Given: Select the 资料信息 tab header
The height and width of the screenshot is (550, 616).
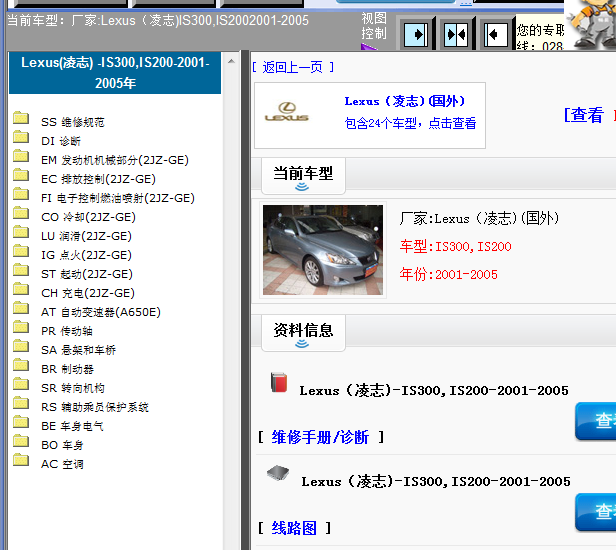Looking at the screenshot, I should [303, 333].
